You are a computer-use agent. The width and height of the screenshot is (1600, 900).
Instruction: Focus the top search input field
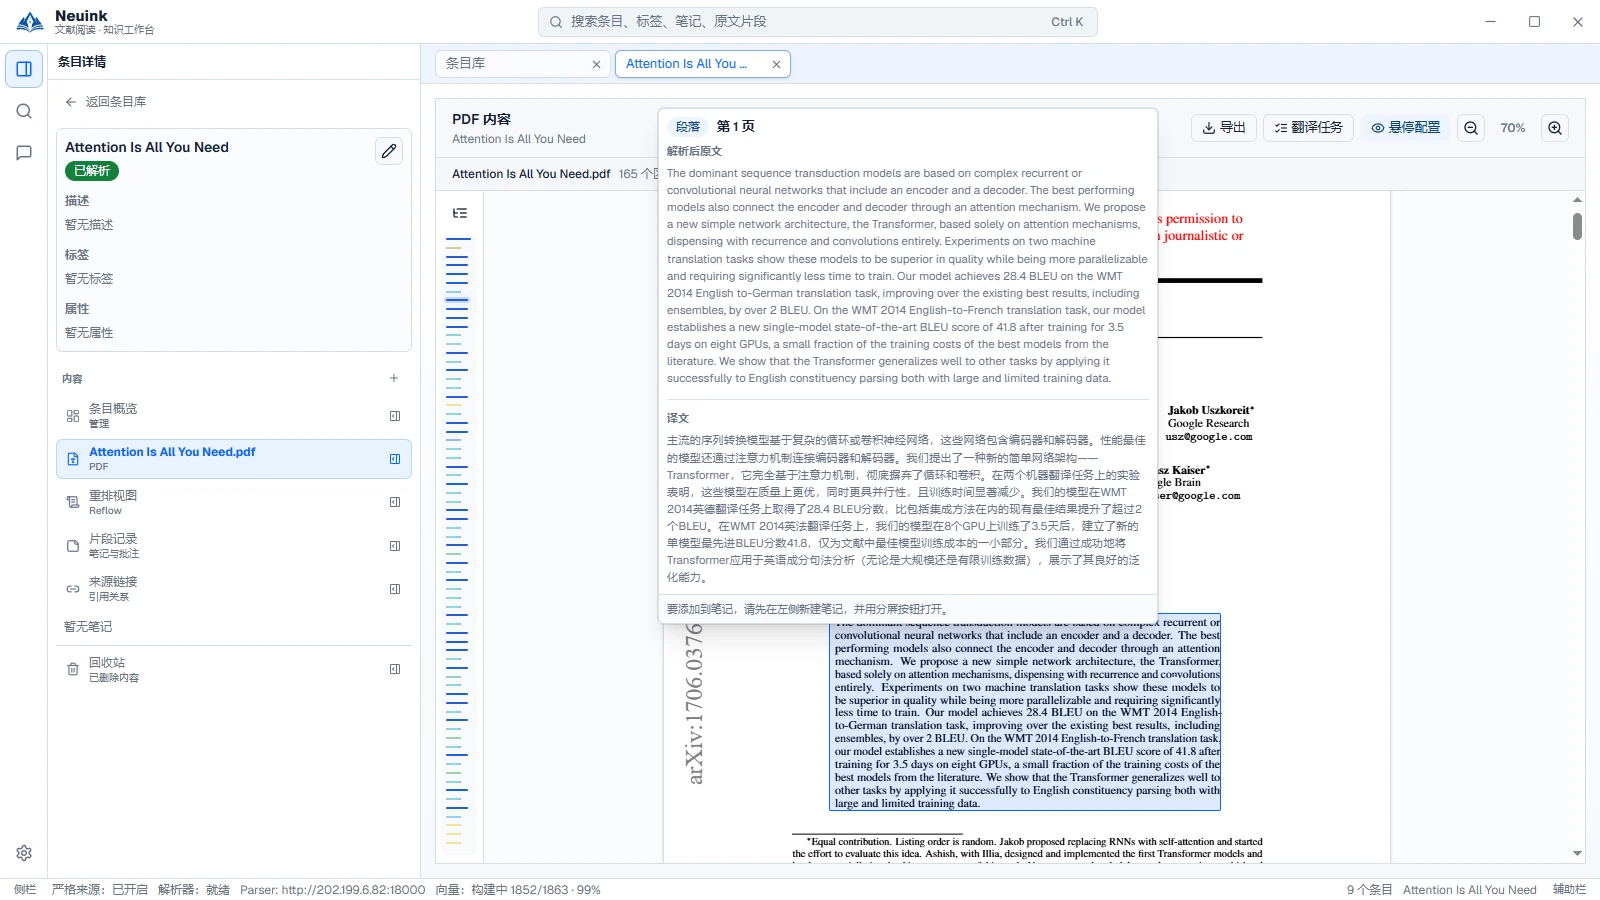tap(818, 22)
